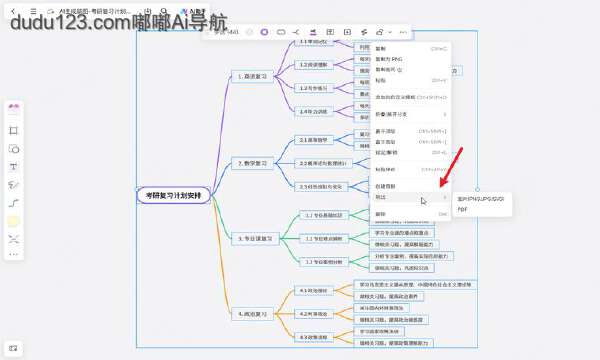Select 图片(PNG/JPG/SVG) export option
Image resolution: width=600 pixels, height=360 pixels.
click(481, 199)
